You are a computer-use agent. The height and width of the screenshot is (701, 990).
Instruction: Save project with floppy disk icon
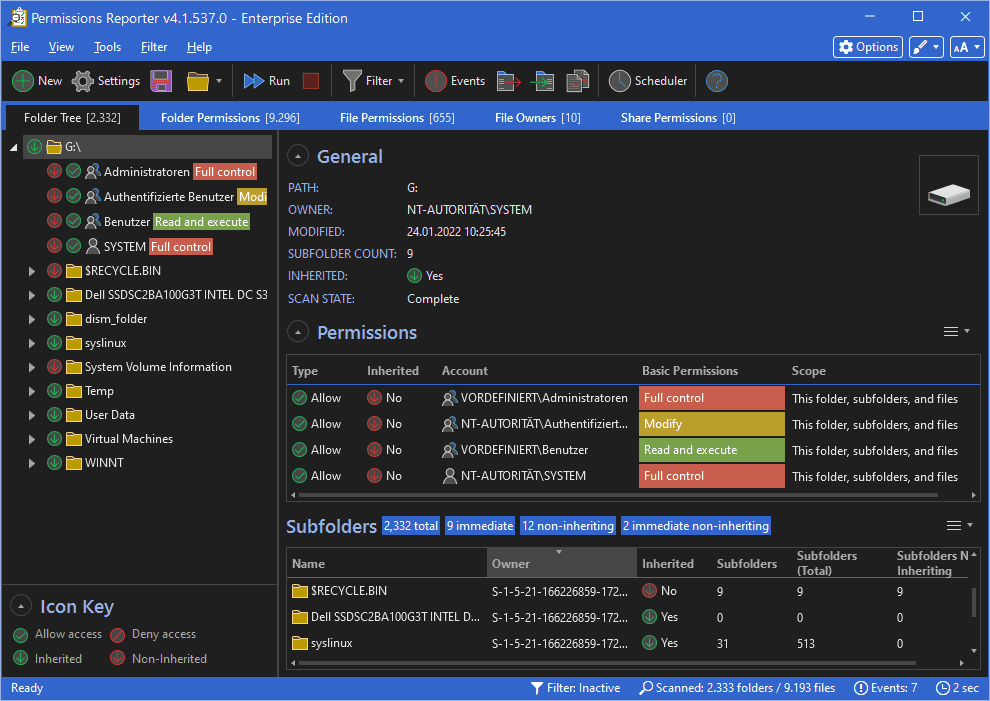[161, 81]
